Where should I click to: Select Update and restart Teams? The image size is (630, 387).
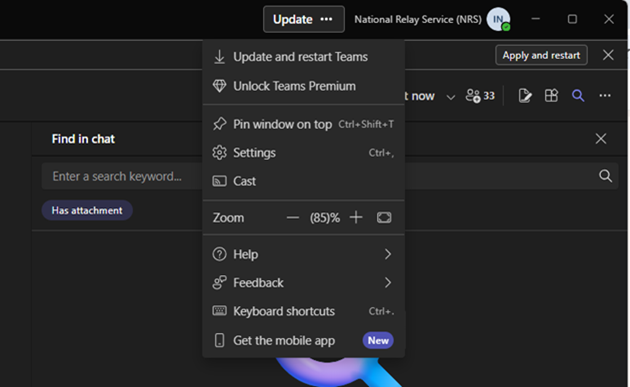click(x=304, y=57)
